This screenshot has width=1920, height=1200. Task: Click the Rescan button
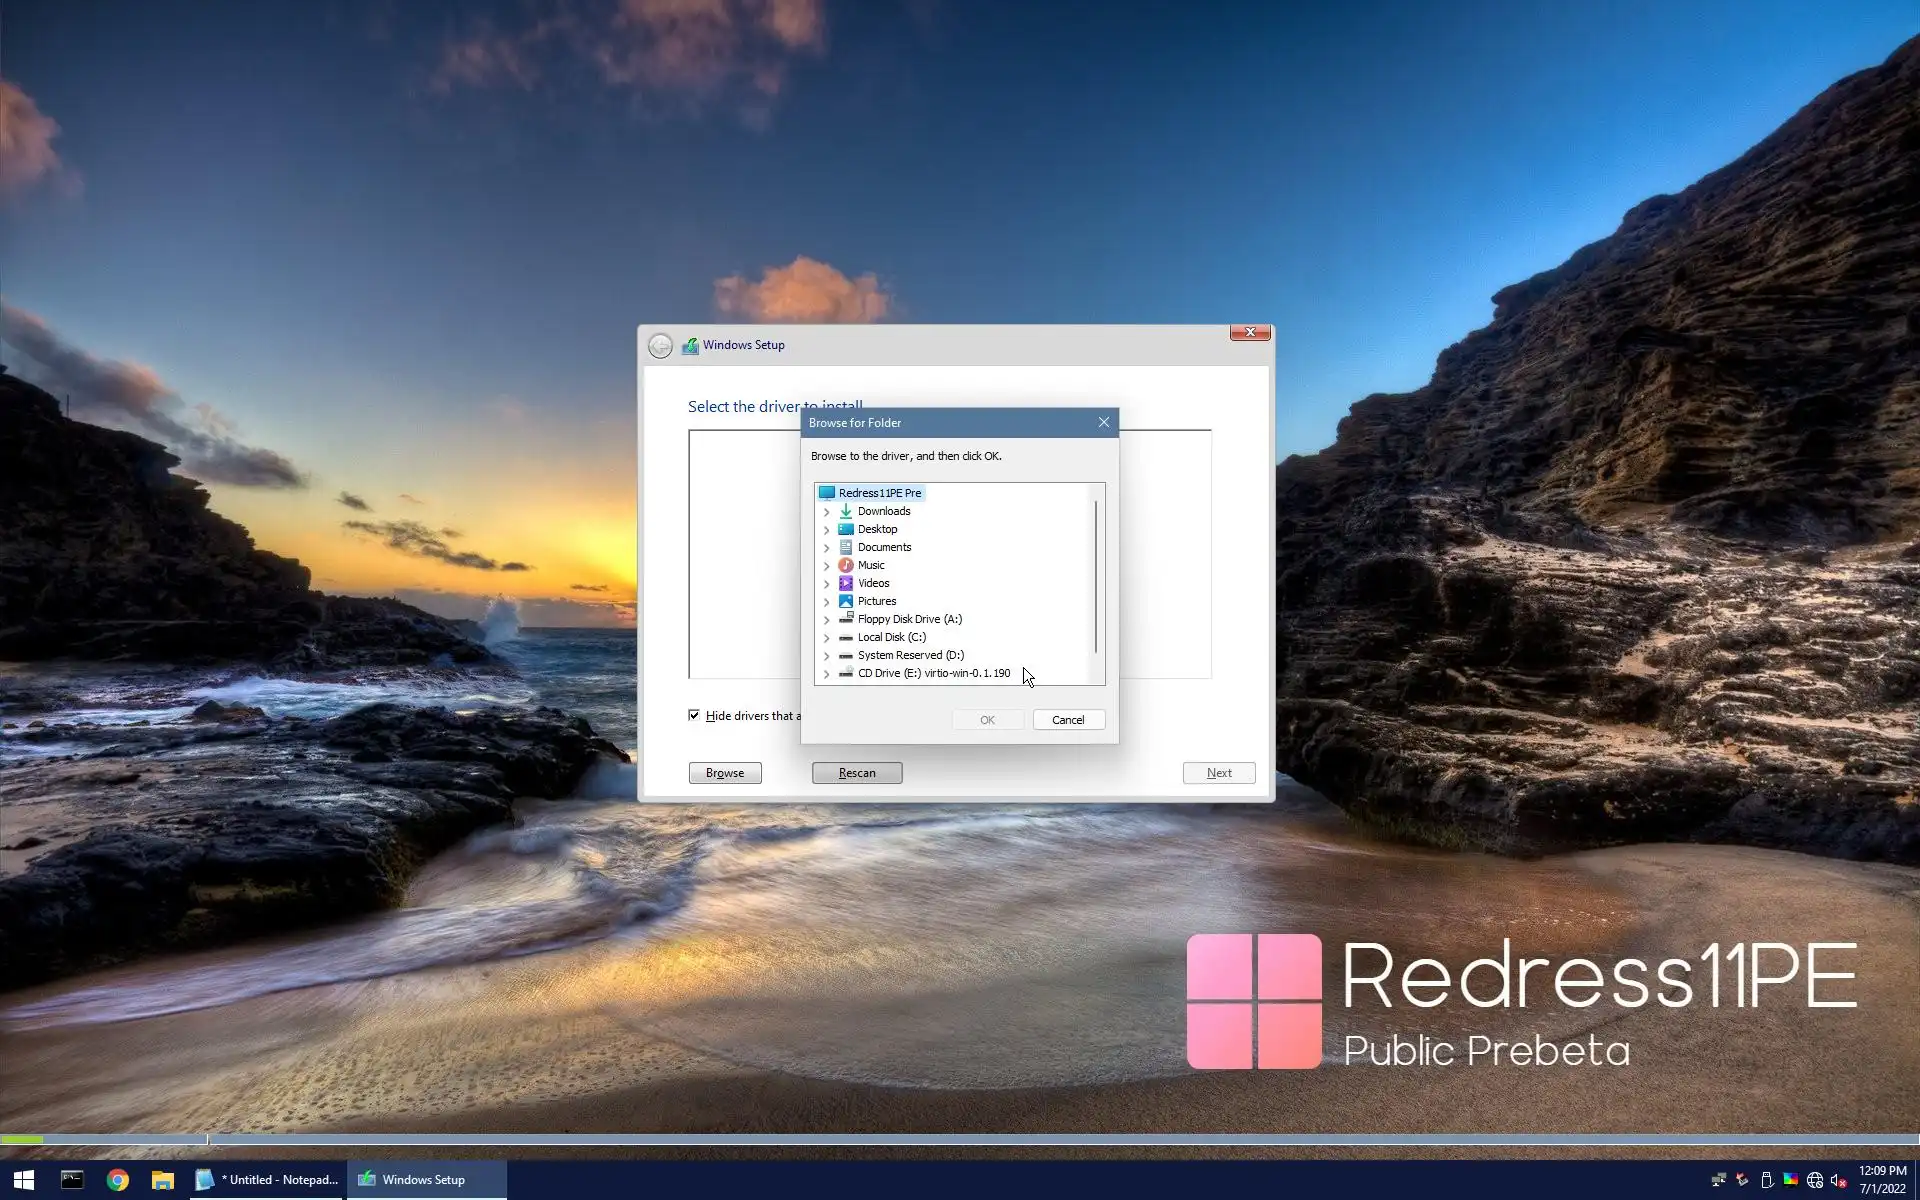tap(856, 773)
